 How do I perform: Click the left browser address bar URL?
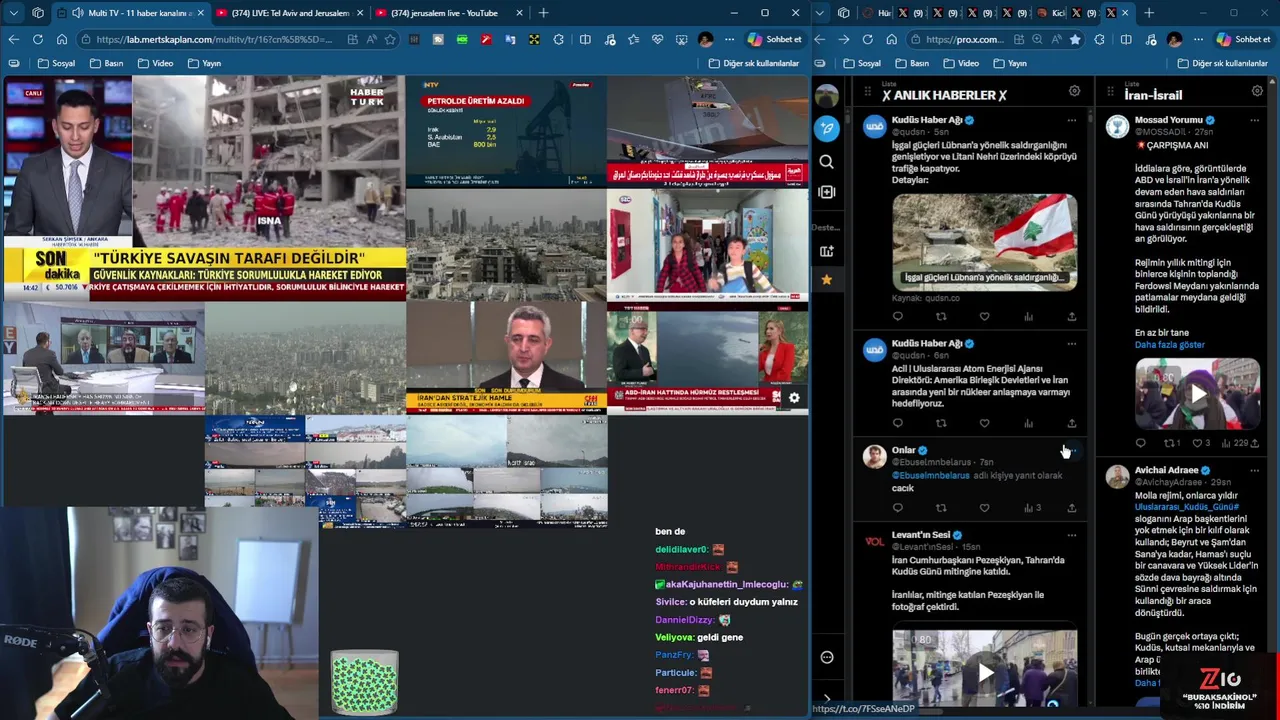(214, 39)
